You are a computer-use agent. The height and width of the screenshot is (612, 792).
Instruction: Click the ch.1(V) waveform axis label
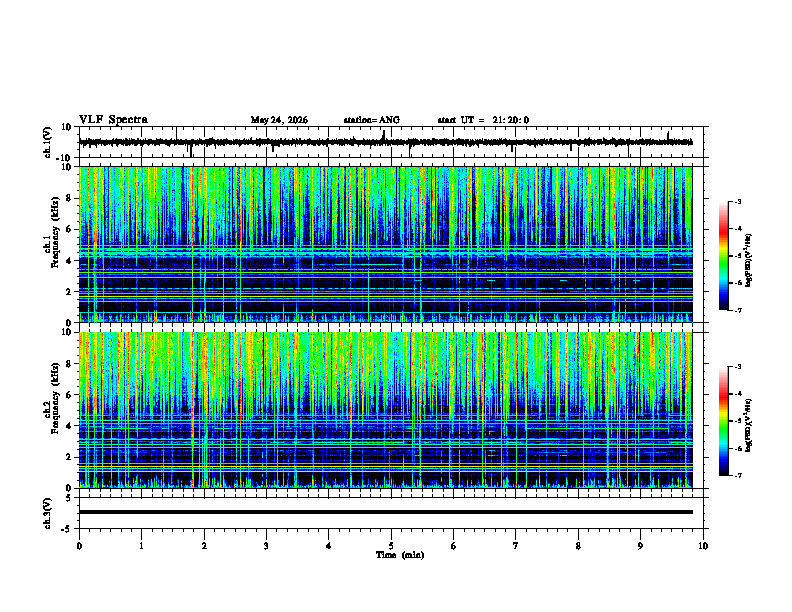tap(48, 142)
